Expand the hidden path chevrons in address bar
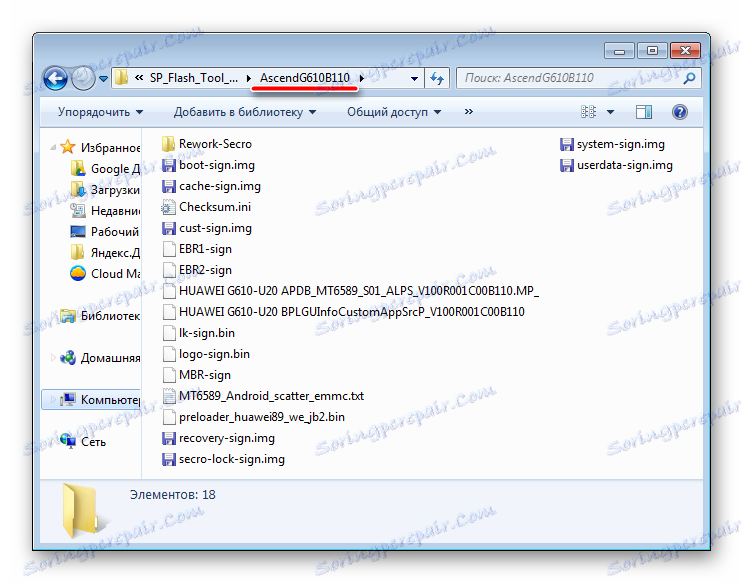 (x=139, y=78)
